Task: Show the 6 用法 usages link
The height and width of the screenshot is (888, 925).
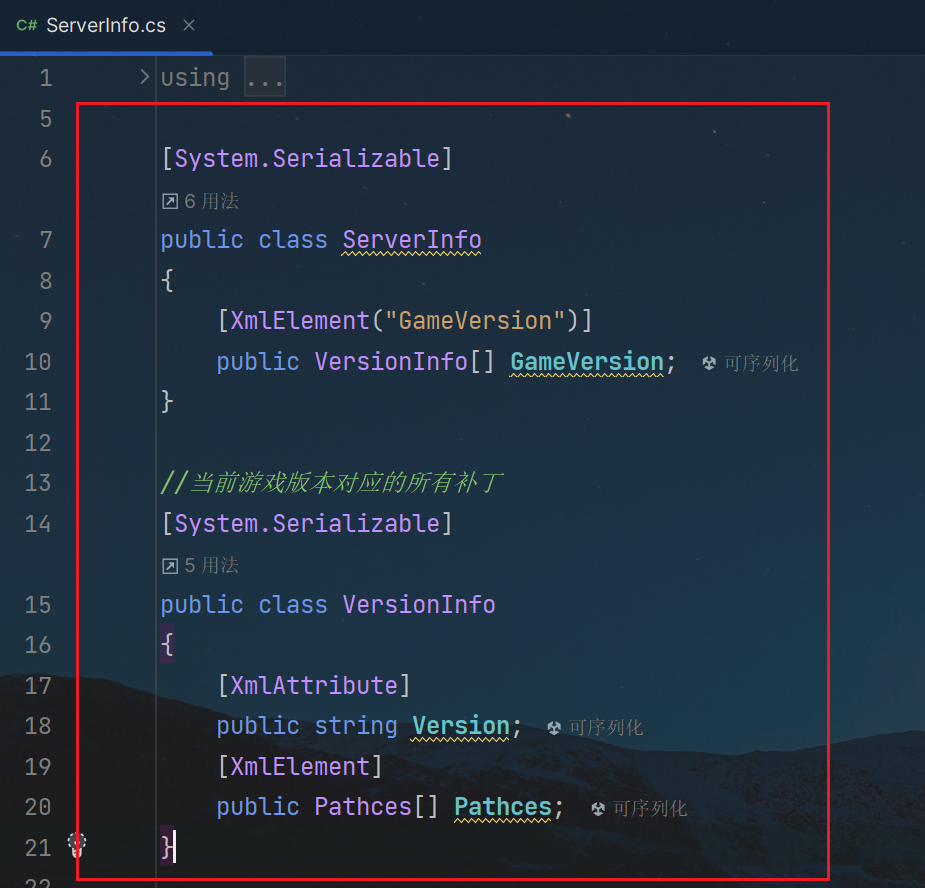Action: pos(211,202)
